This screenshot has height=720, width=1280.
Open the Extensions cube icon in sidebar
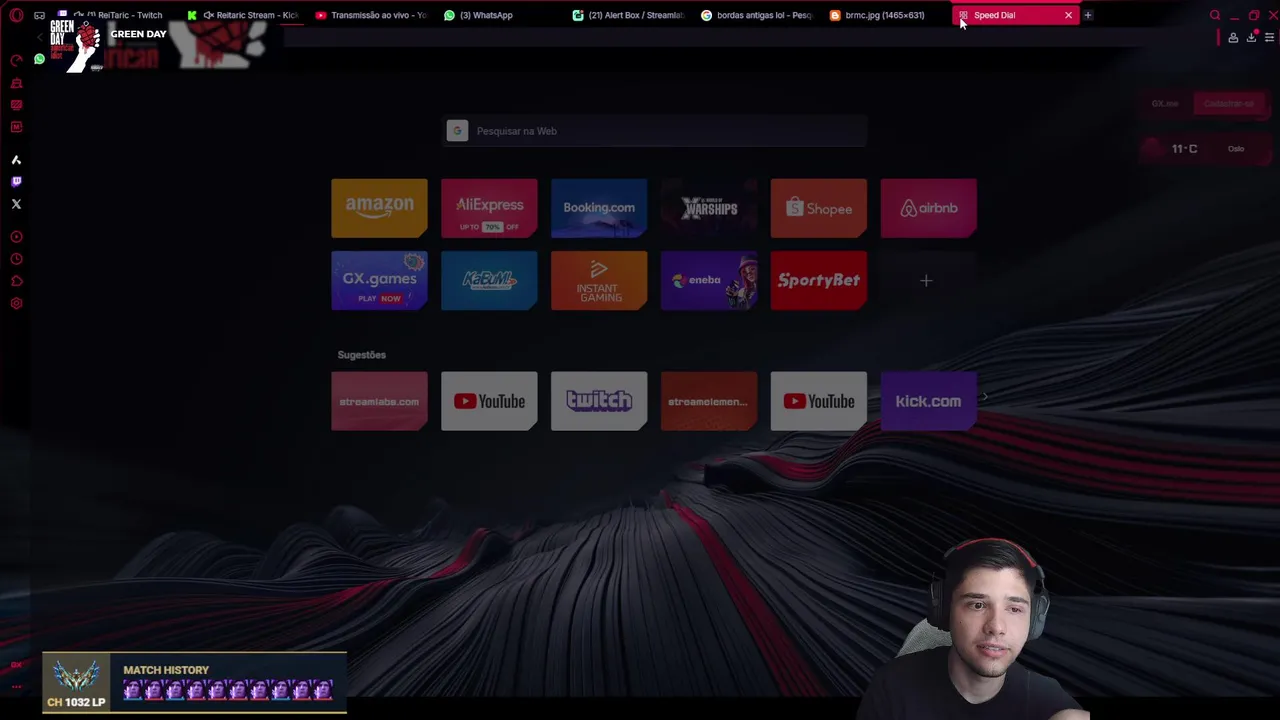(16, 281)
